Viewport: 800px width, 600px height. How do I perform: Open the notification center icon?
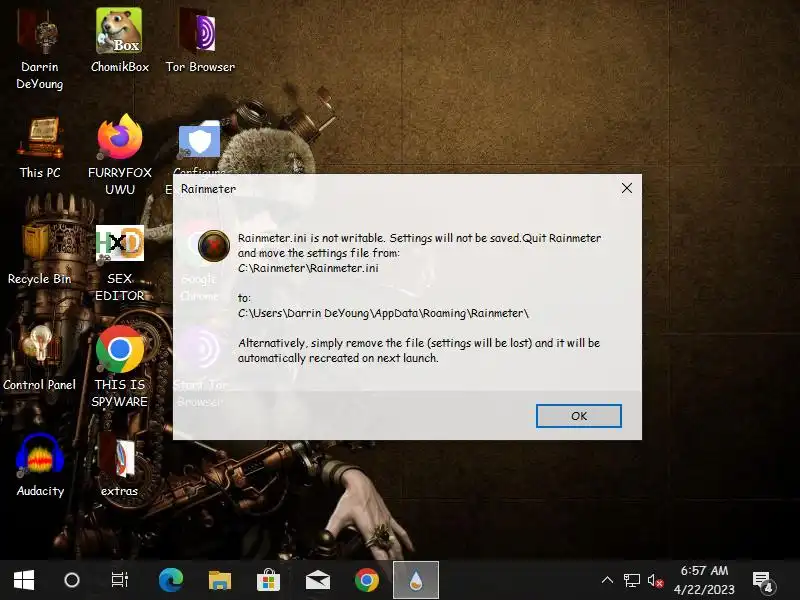(x=764, y=580)
